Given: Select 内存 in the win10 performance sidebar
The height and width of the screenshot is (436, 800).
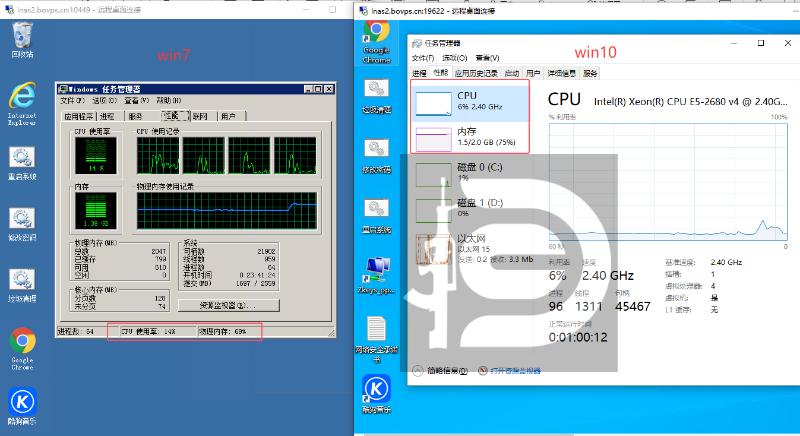Looking at the screenshot, I should click(x=470, y=138).
